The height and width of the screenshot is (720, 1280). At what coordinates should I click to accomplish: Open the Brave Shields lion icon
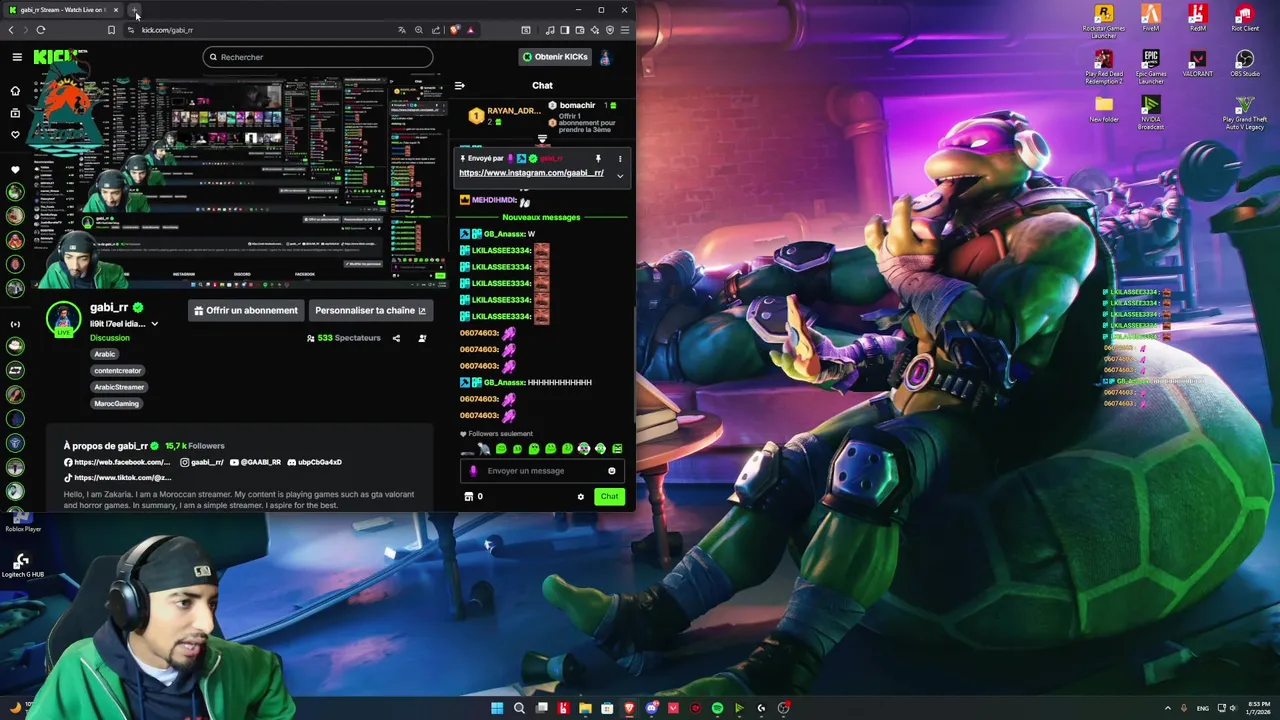455,30
